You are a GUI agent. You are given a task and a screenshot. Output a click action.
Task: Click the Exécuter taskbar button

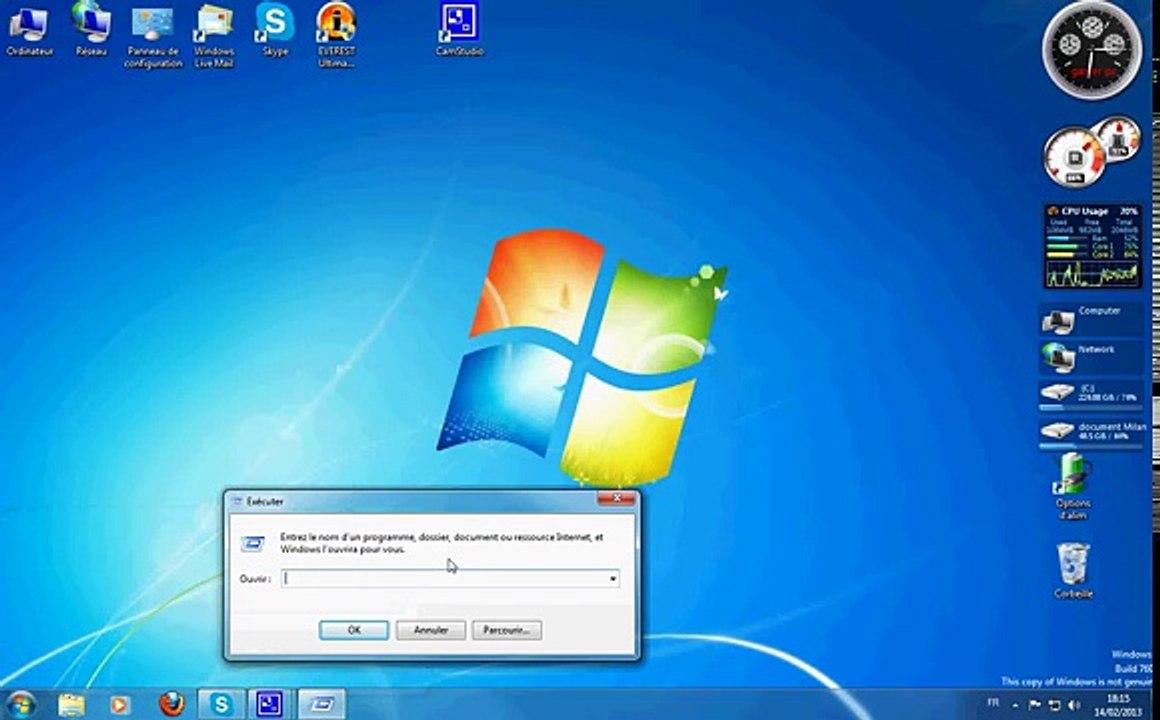point(321,704)
